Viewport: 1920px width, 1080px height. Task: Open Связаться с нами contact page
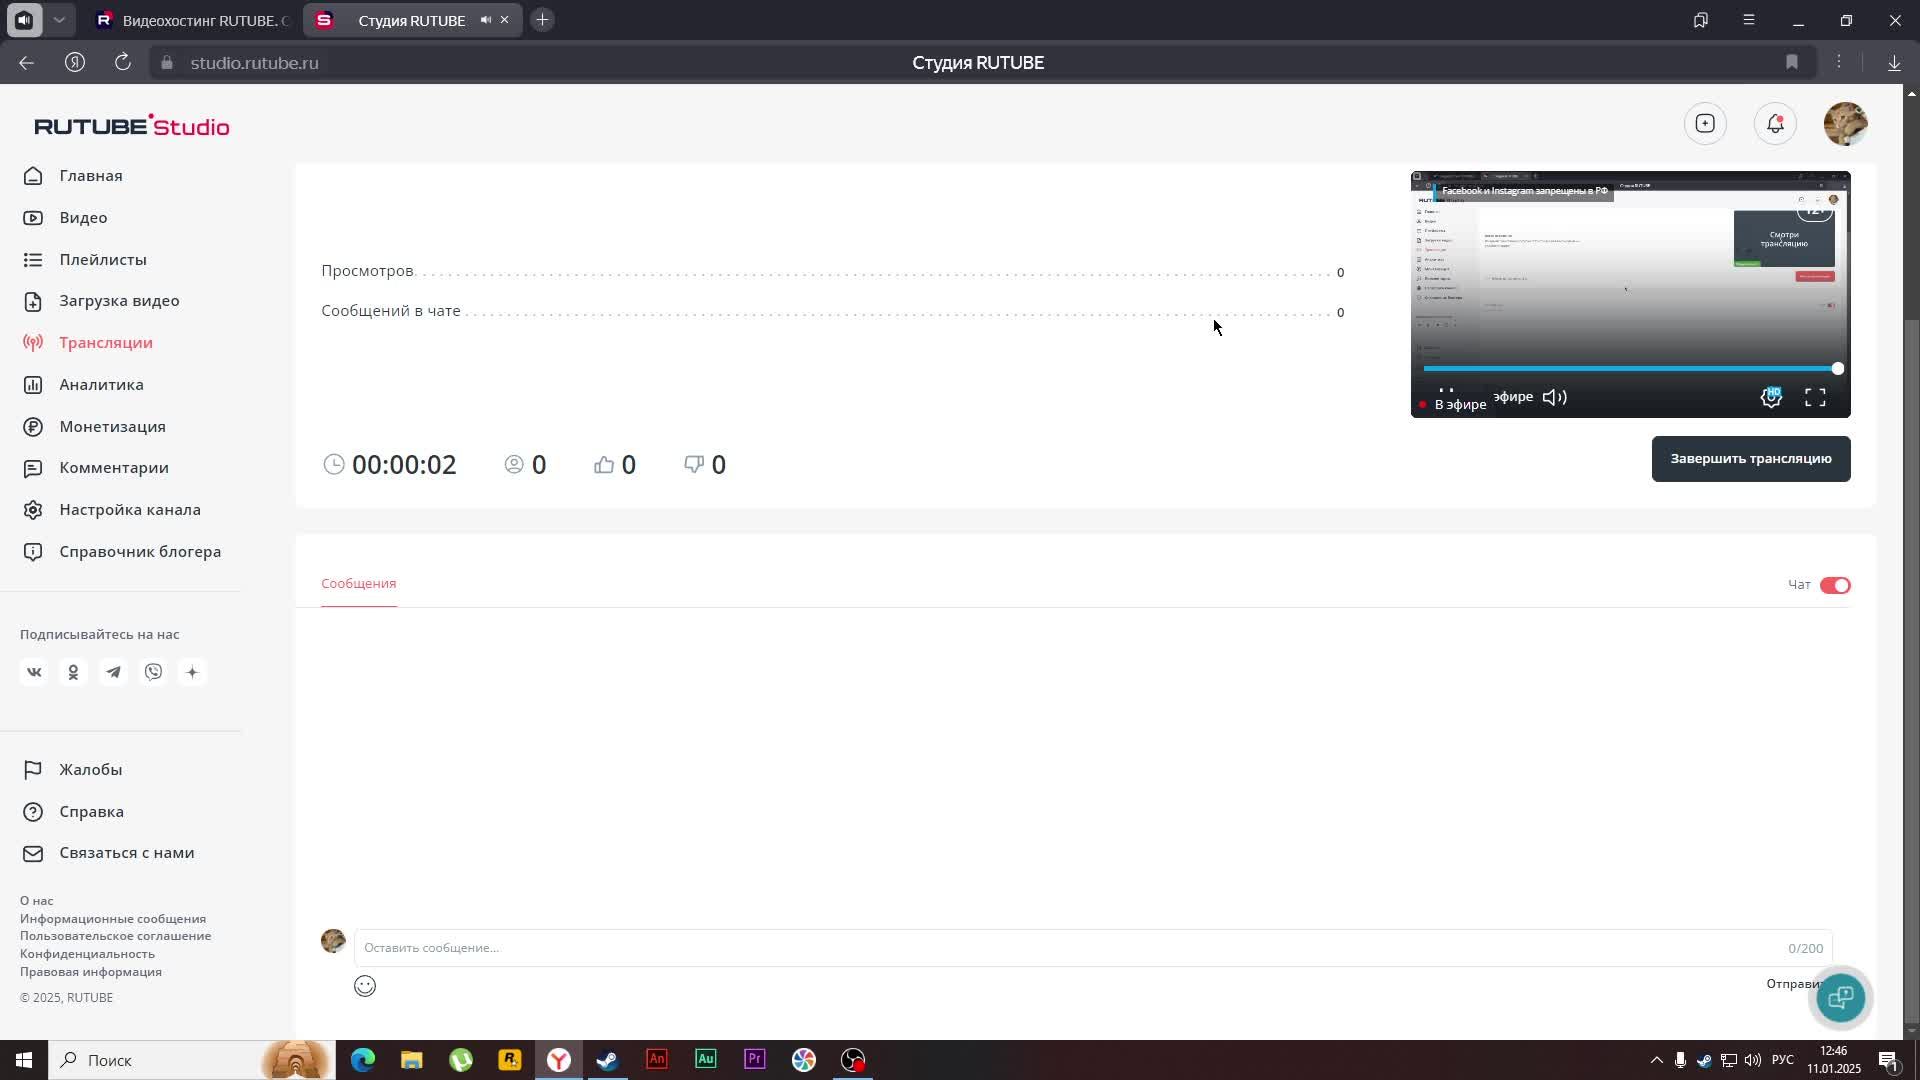coord(126,853)
